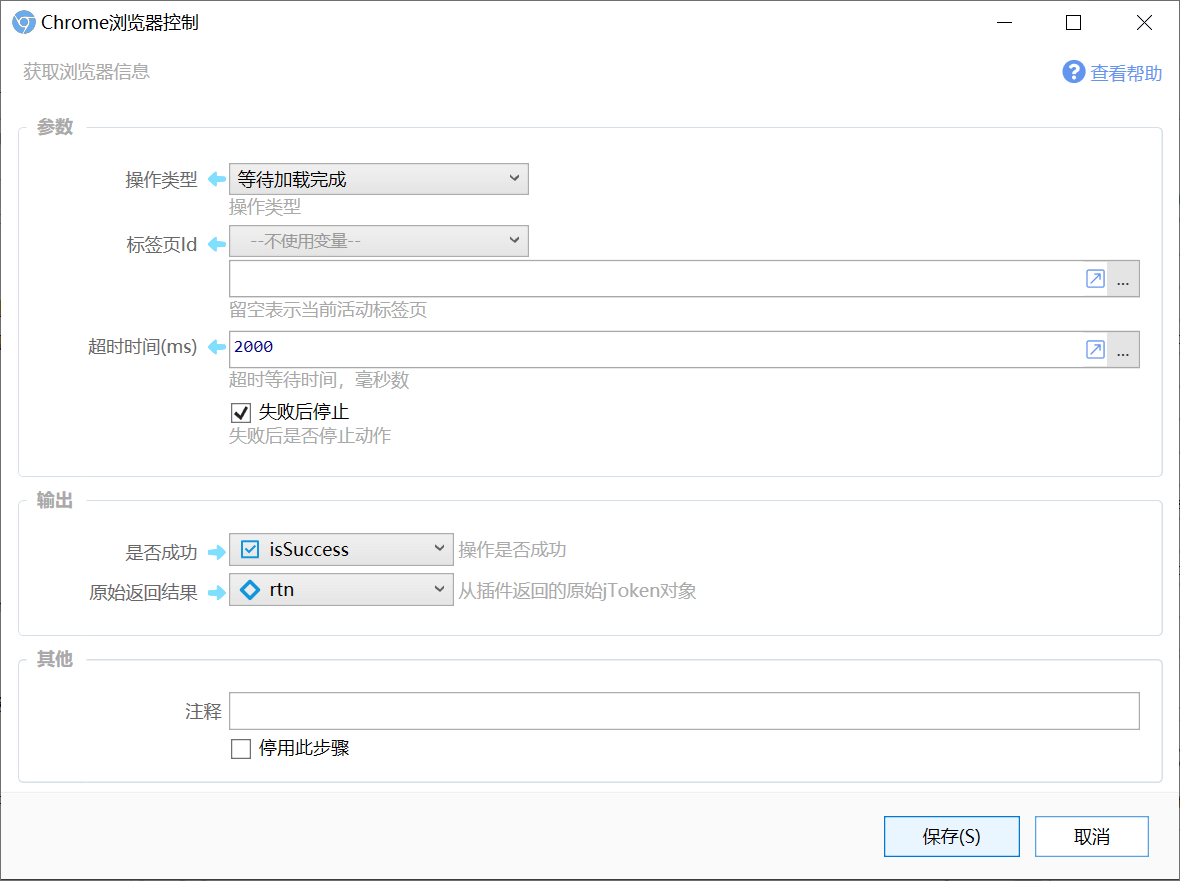Click blue arrow next to 原始返回结果 label
Screen dimensions: 1180x881
[x=217, y=592]
